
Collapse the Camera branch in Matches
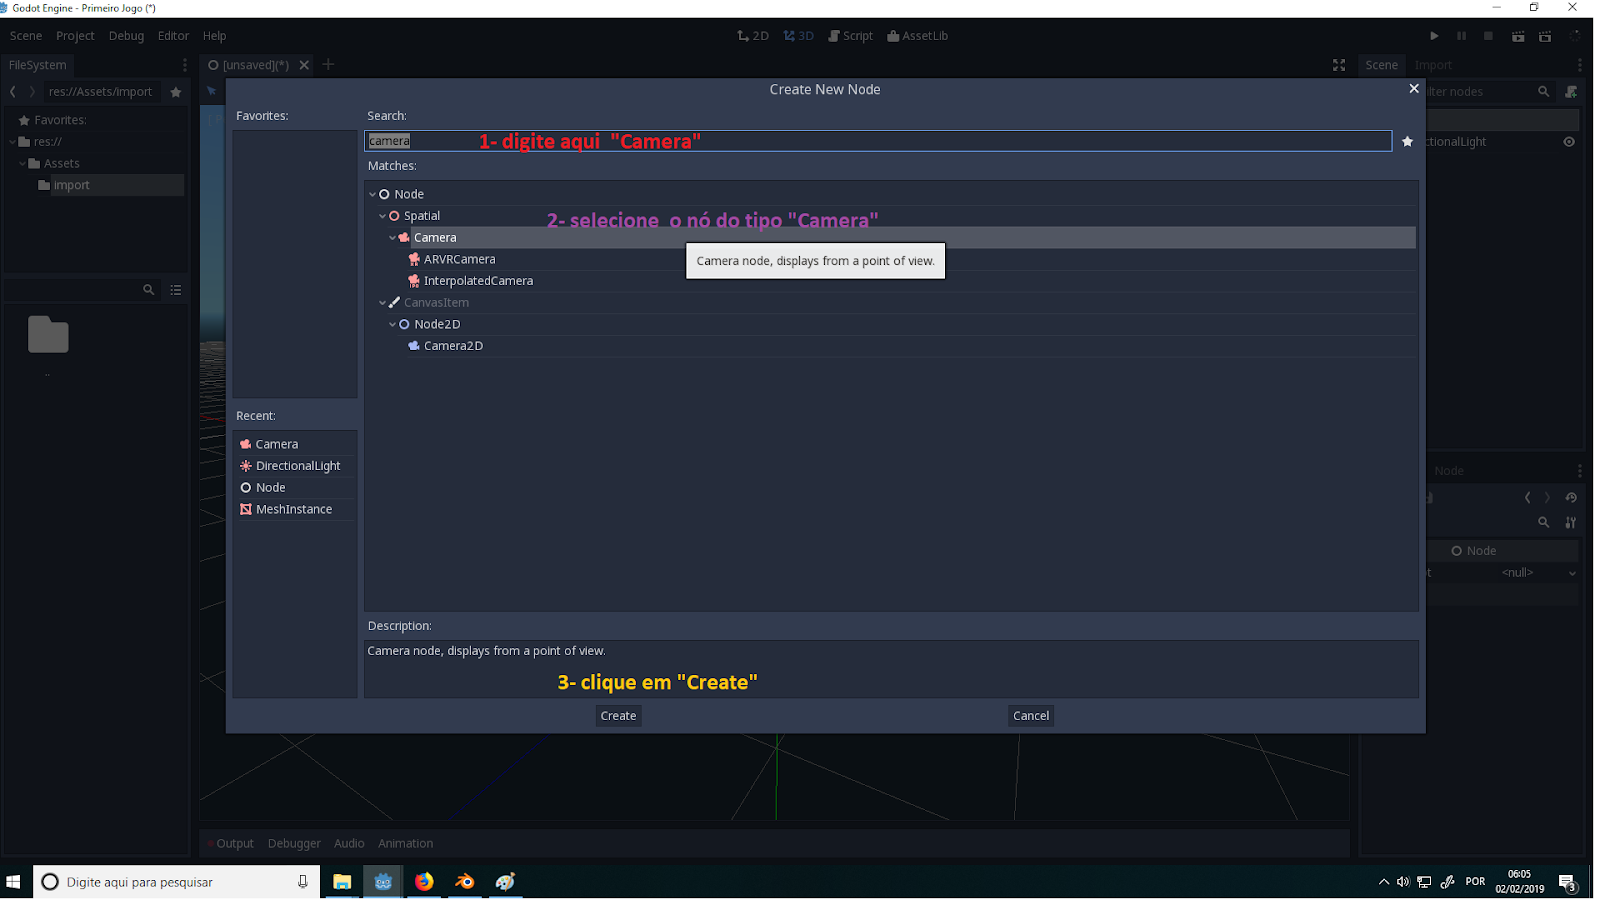click(393, 238)
